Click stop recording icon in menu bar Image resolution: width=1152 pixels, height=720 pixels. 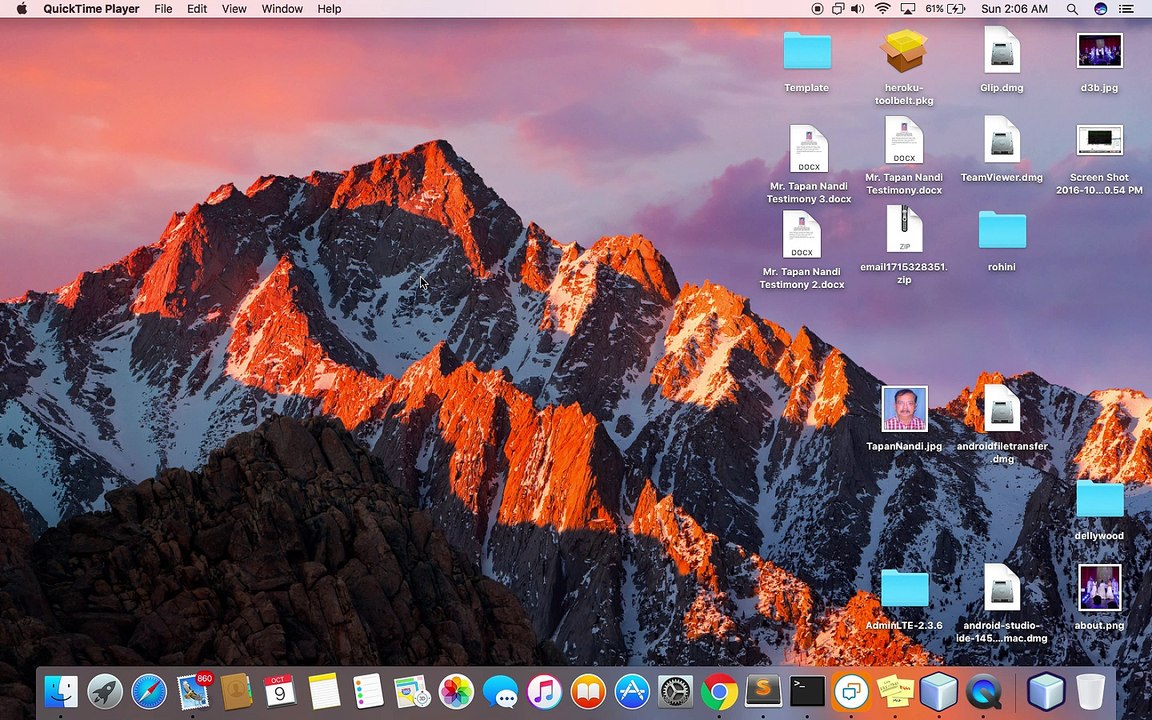tap(817, 9)
